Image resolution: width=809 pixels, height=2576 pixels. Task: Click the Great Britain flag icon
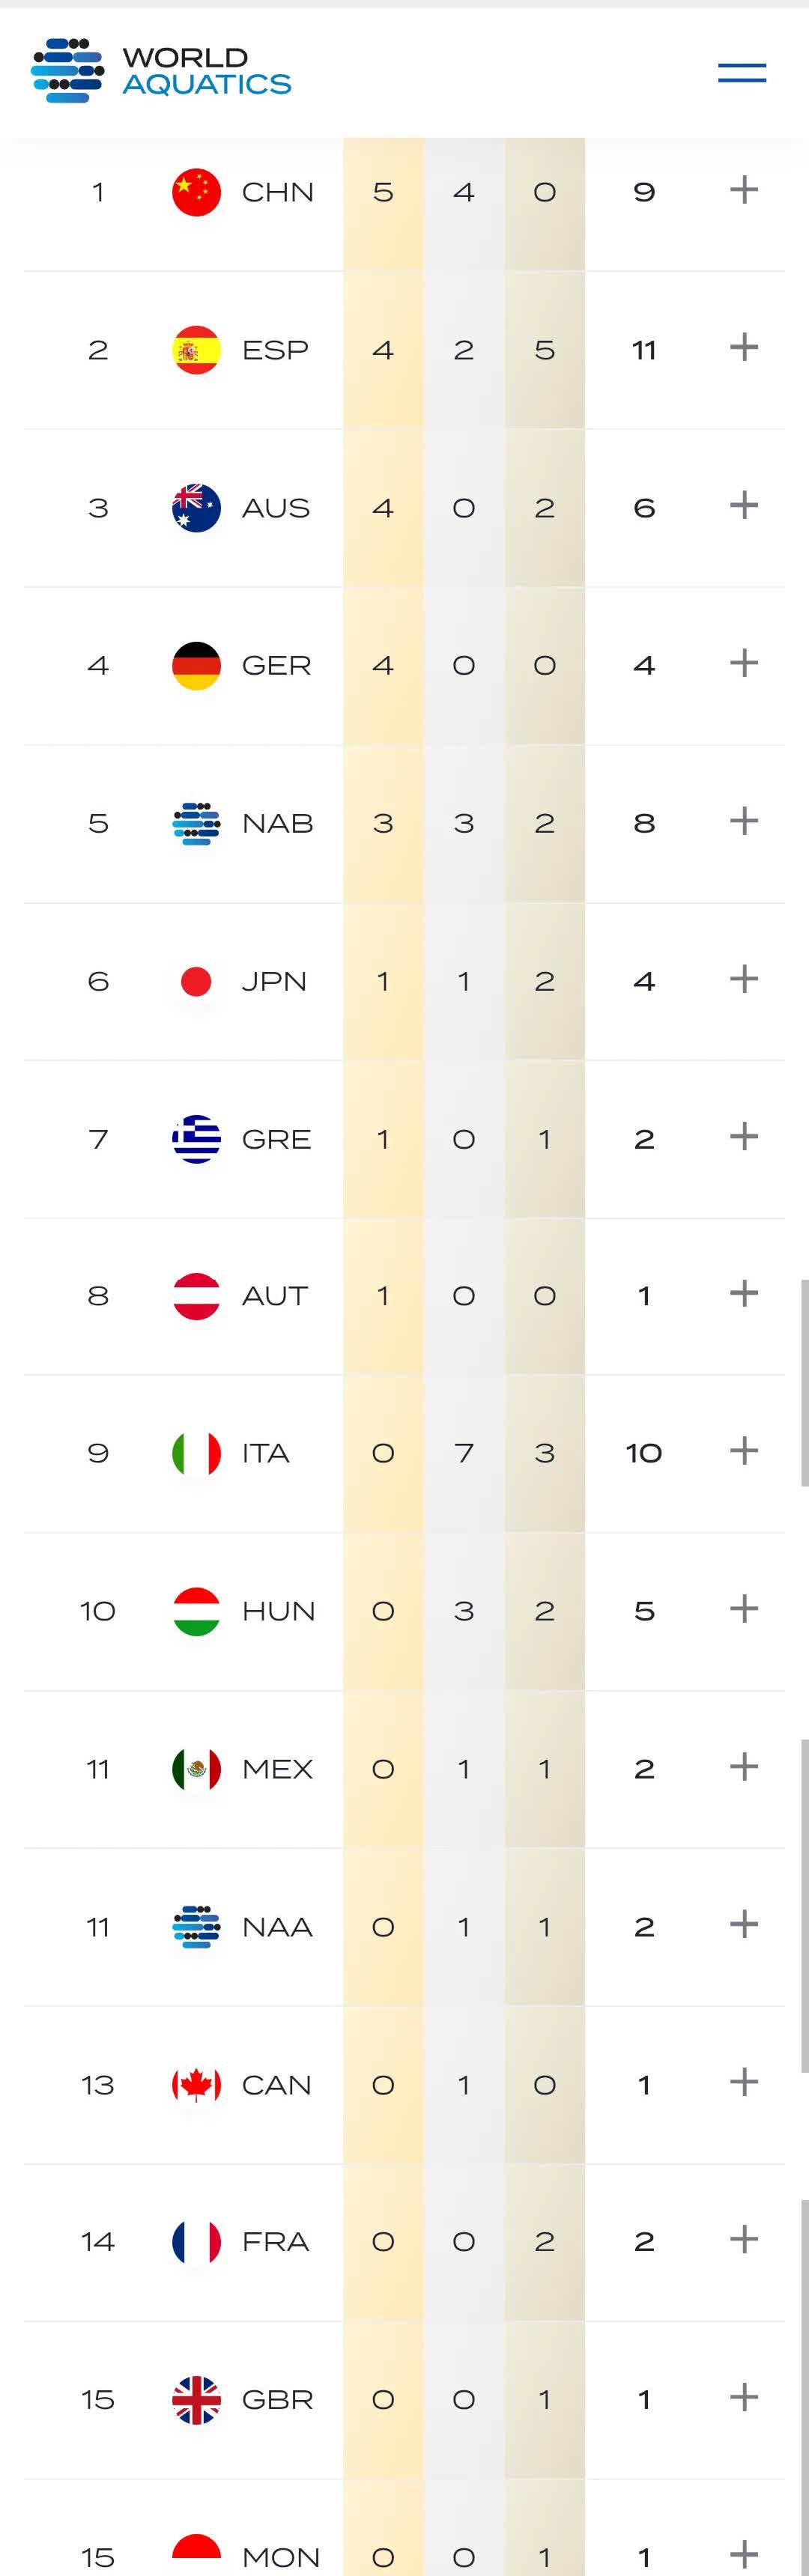click(196, 2400)
